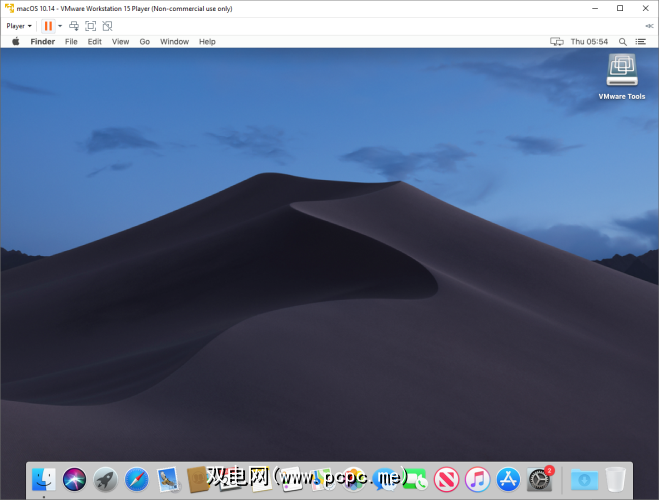Open Spotlight search magnifier in menu bar
This screenshot has width=659, height=500.
coord(622,42)
